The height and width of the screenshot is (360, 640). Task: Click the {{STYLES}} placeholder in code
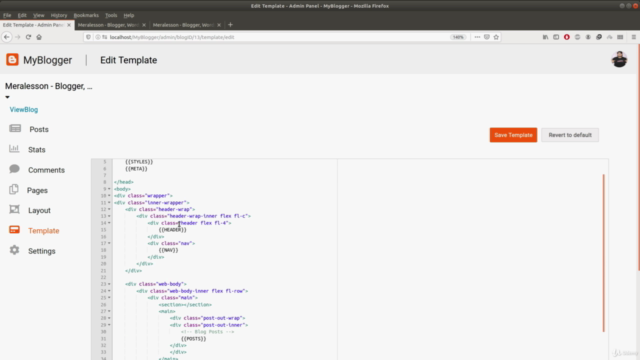139,162
